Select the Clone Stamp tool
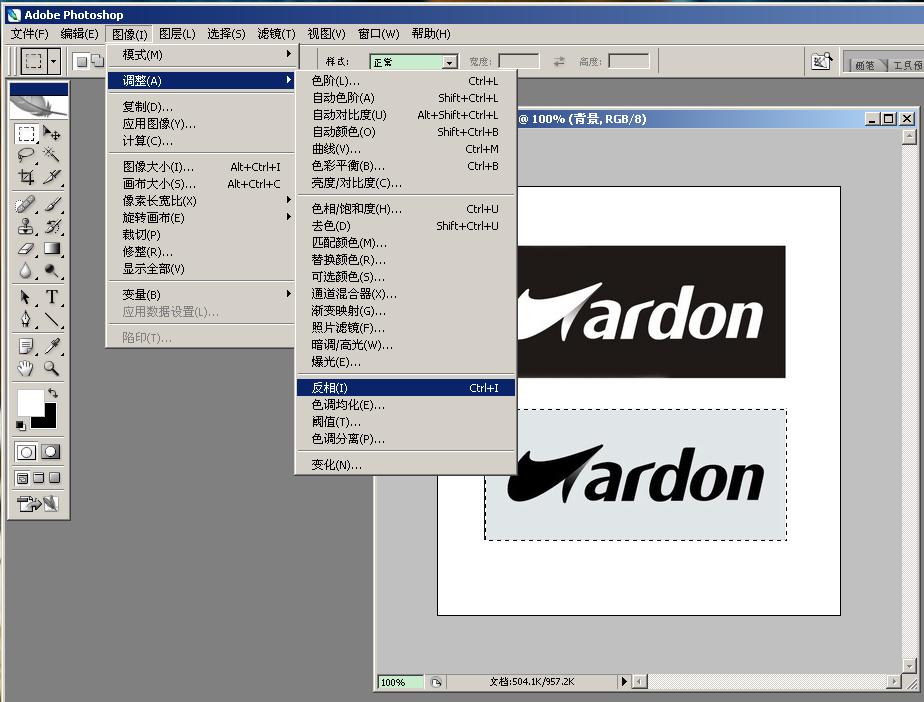The image size is (924, 702). tap(26, 226)
